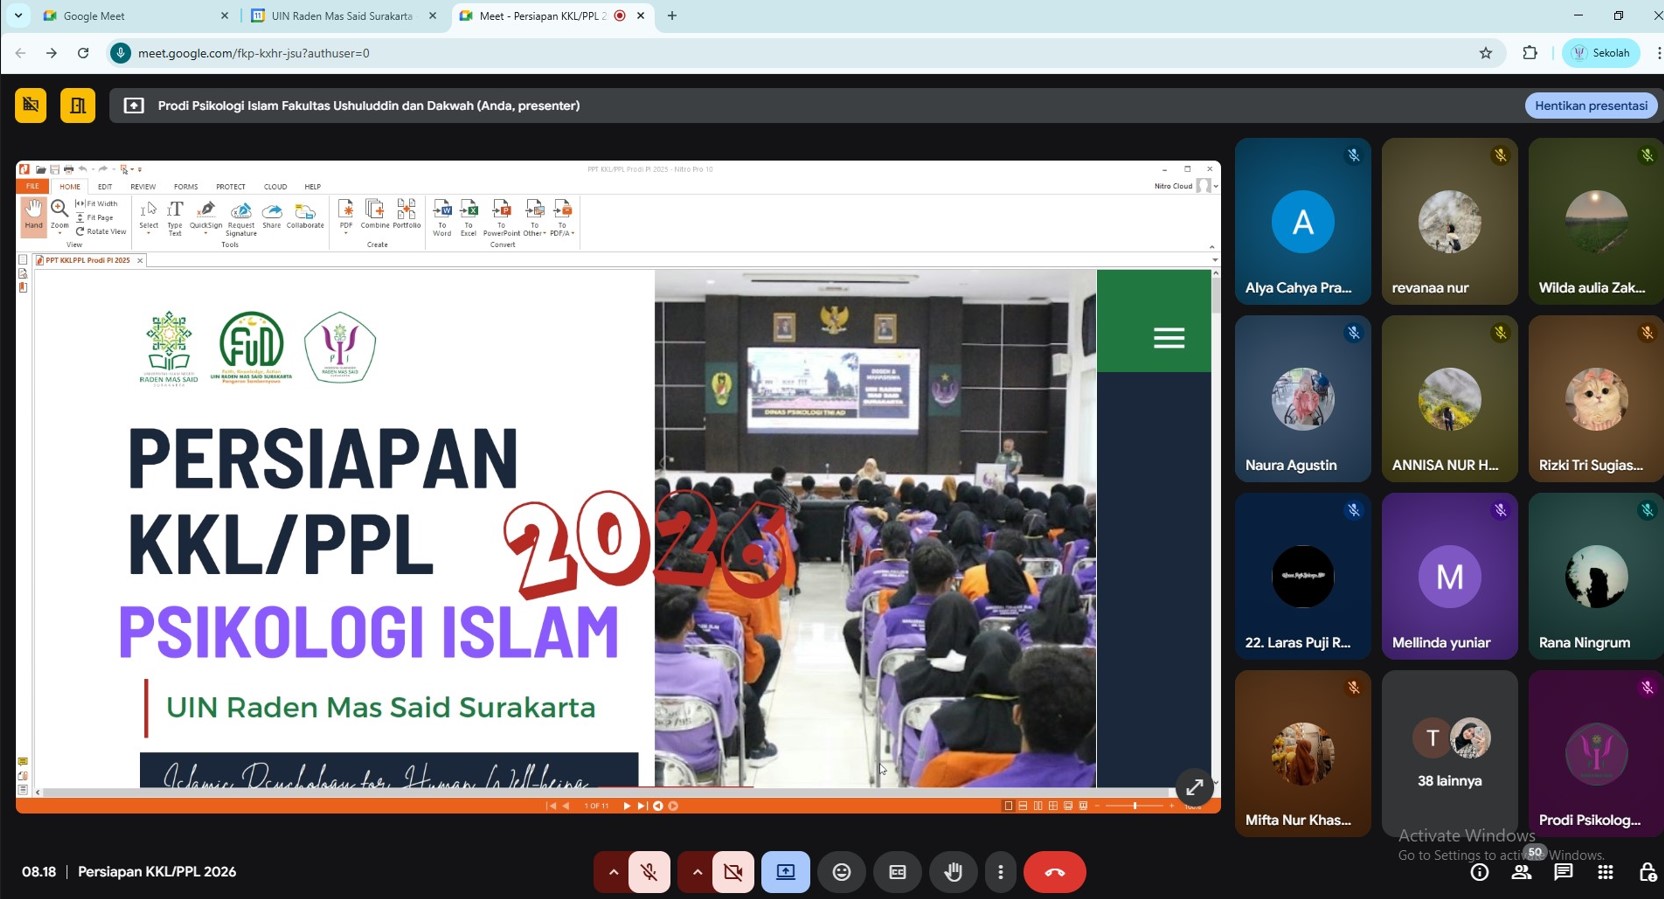Leave the call with red hang-up button
The width and height of the screenshot is (1664, 899).
tap(1054, 872)
